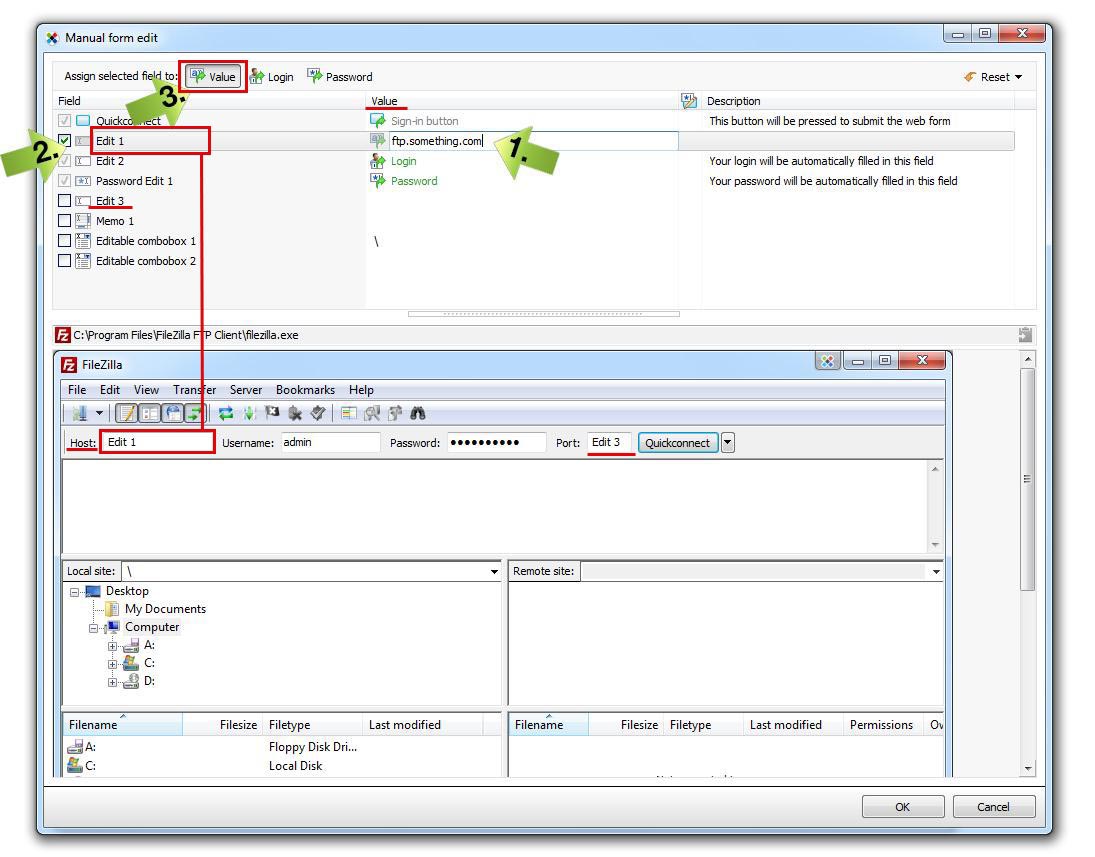Image resolution: width=1095 pixels, height=857 pixels.
Task: Toggle the Edit 2 field checkbox
Action: coord(64,161)
